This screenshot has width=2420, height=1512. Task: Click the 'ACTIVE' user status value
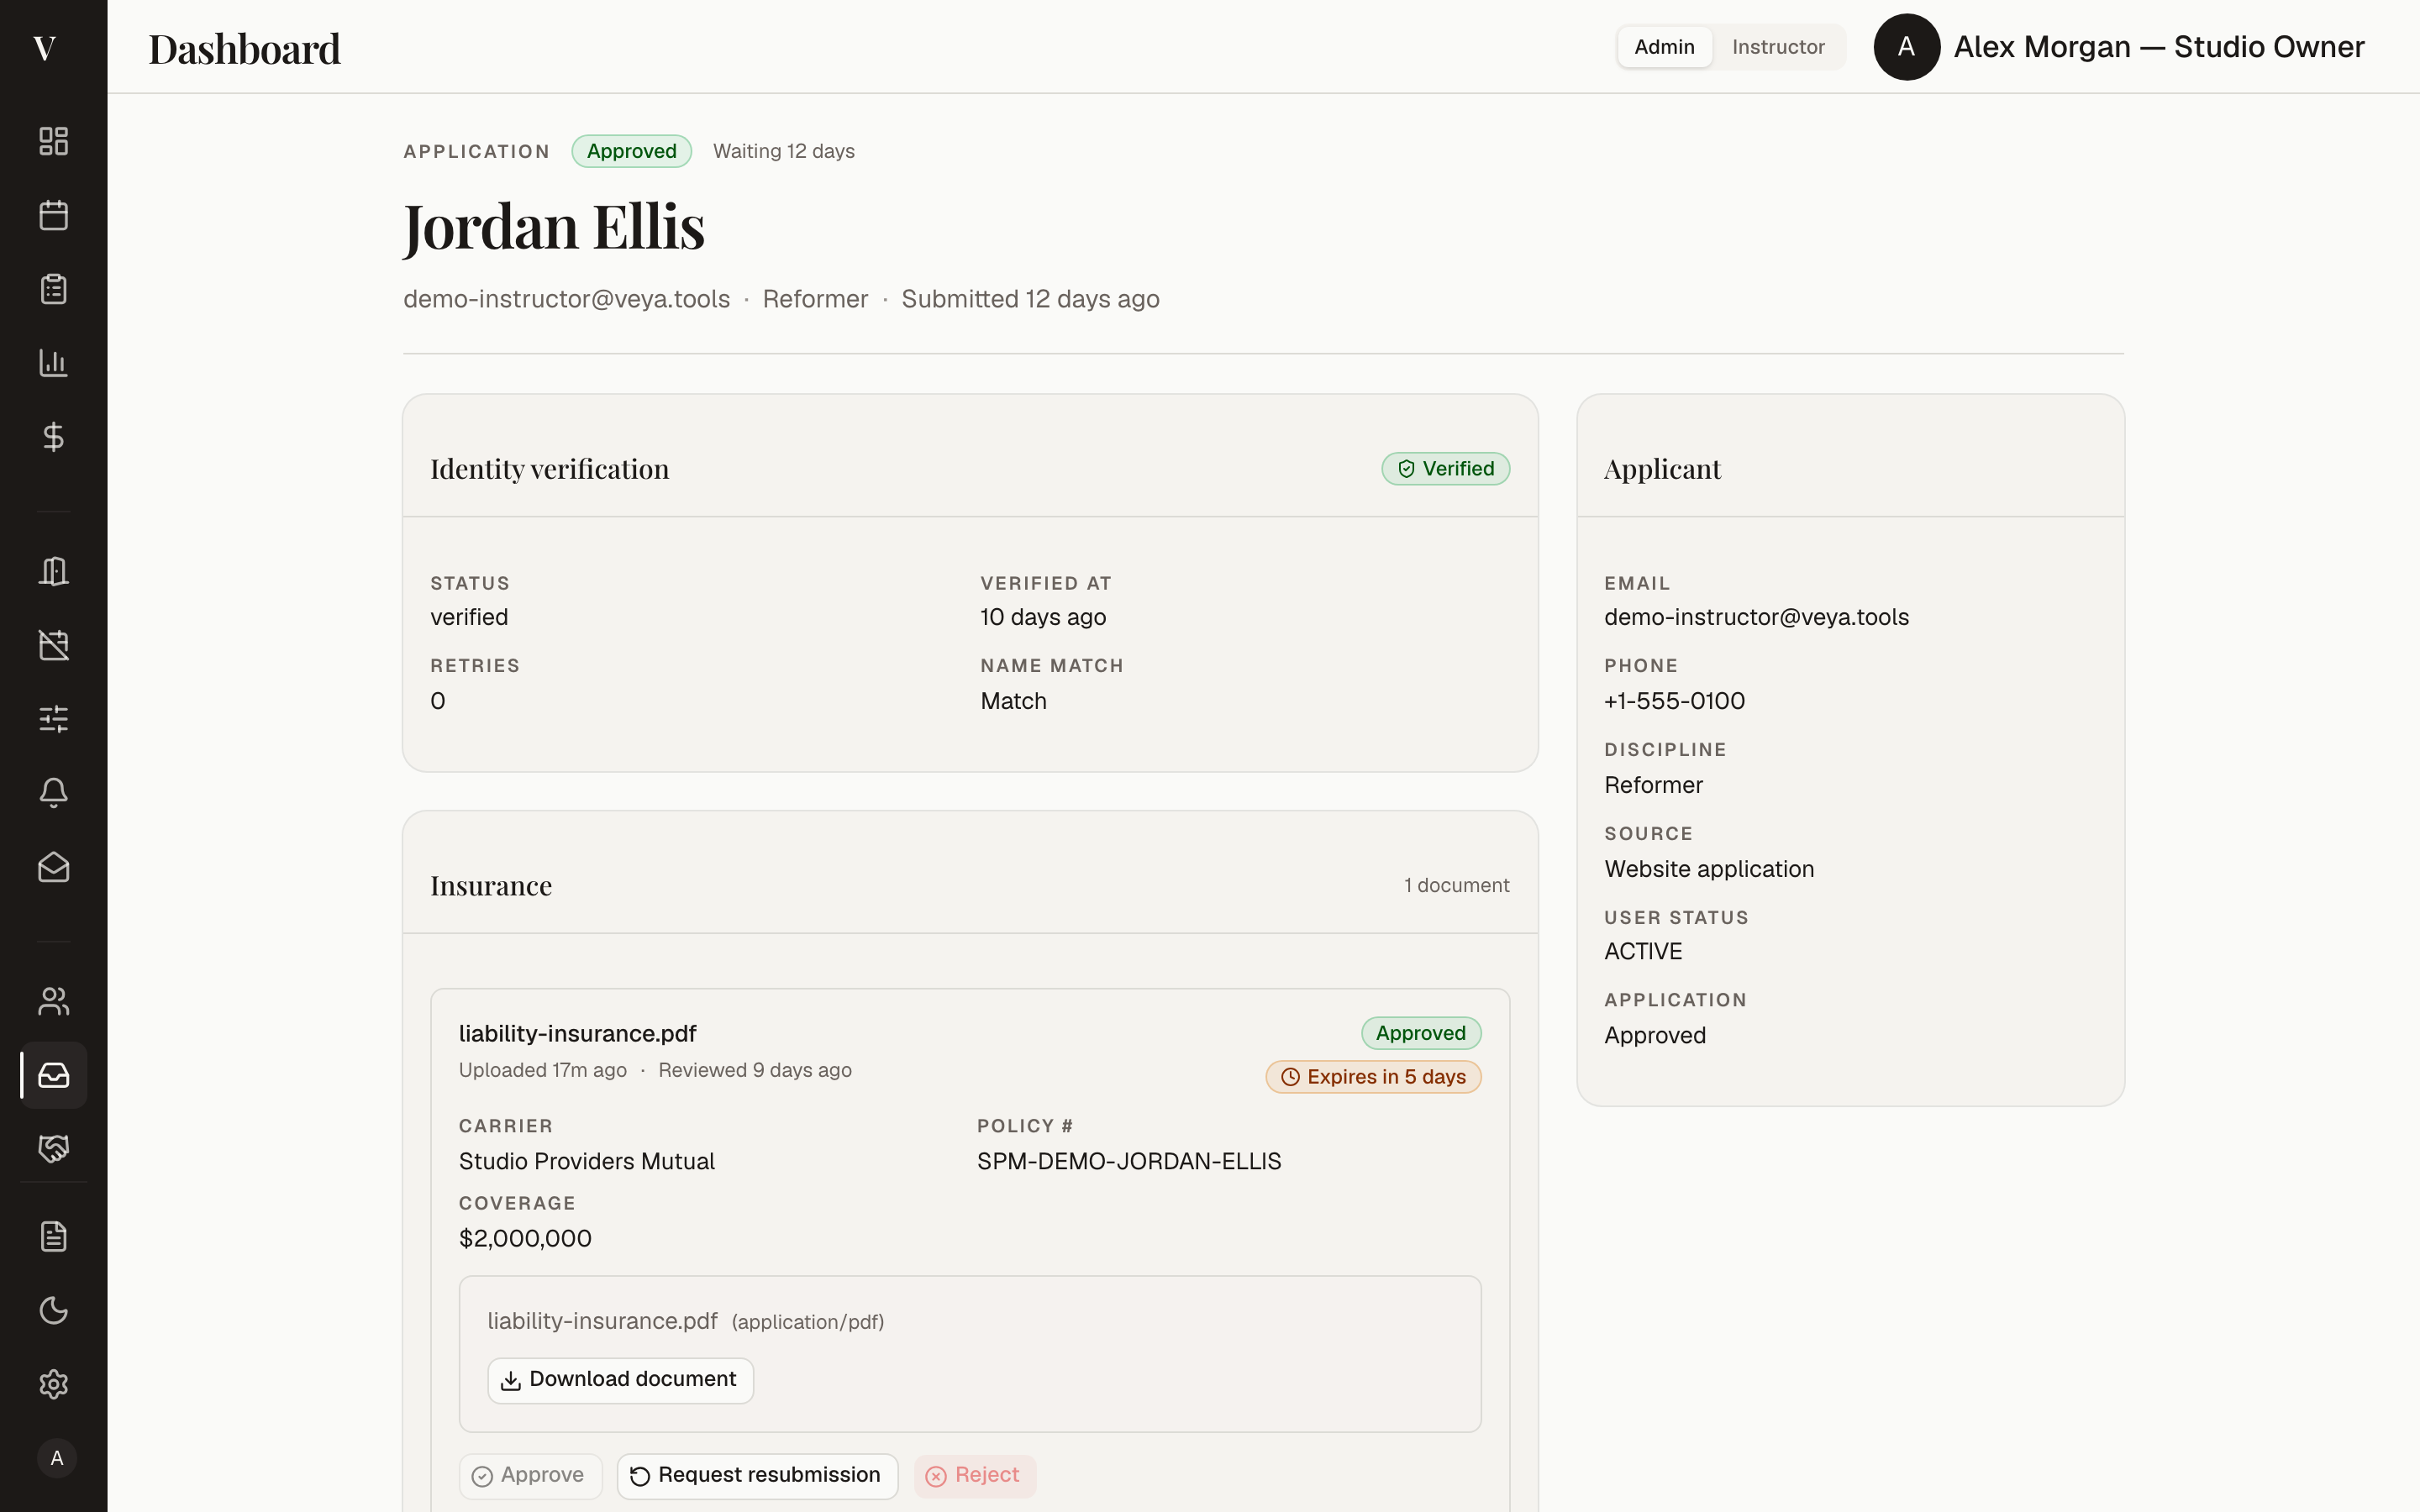coord(1643,951)
